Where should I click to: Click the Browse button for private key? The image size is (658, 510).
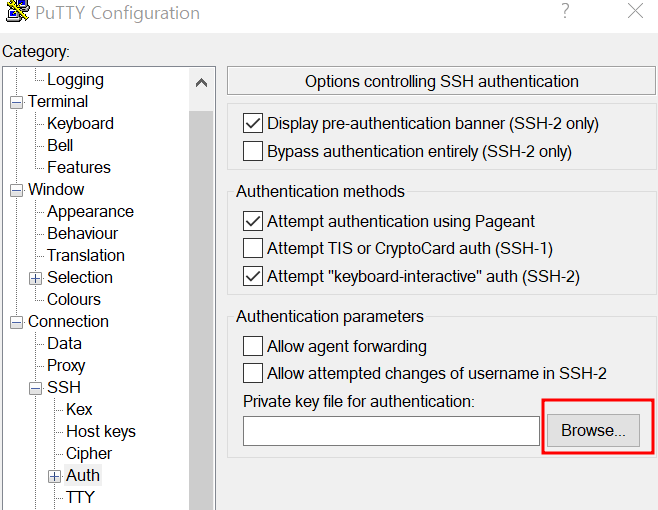point(593,430)
